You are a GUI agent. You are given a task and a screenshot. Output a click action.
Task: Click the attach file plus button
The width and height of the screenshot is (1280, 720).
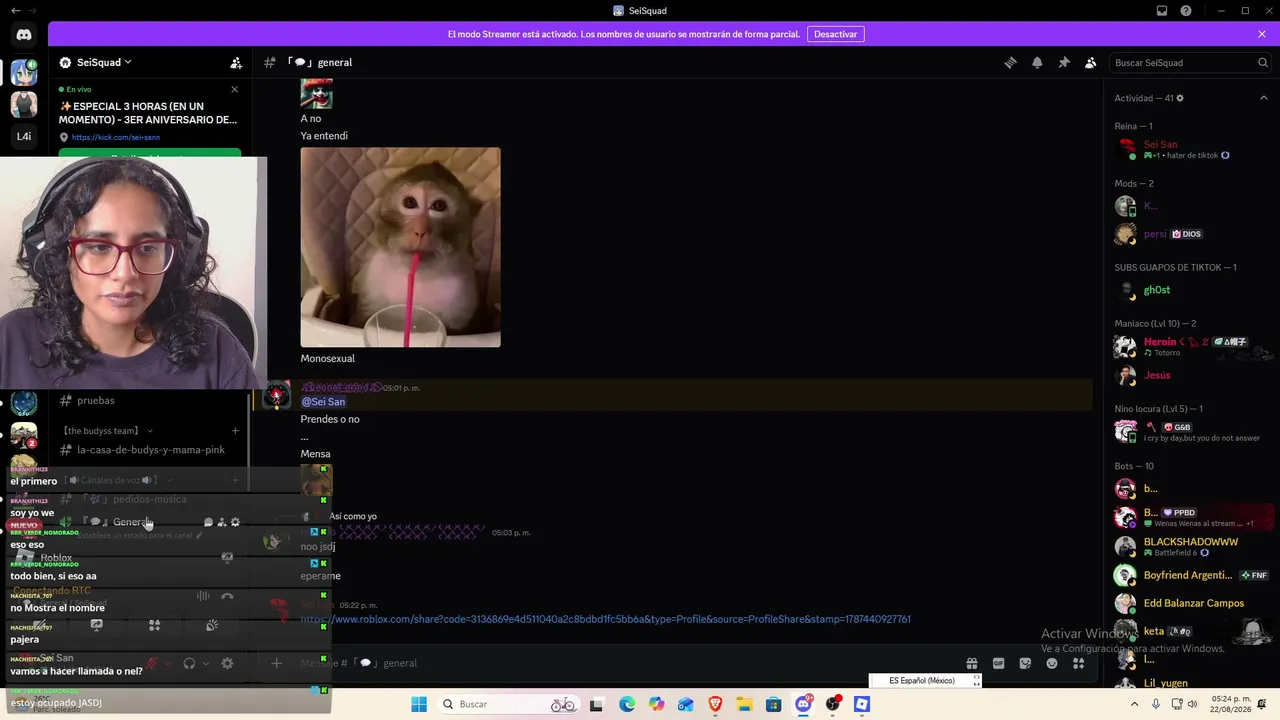point(277,663)
